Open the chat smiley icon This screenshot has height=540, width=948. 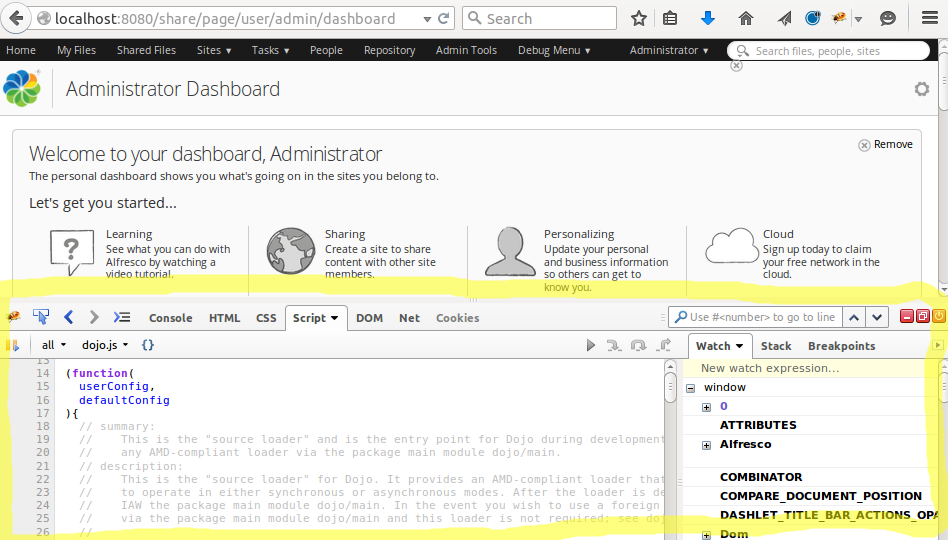point(888,19)
